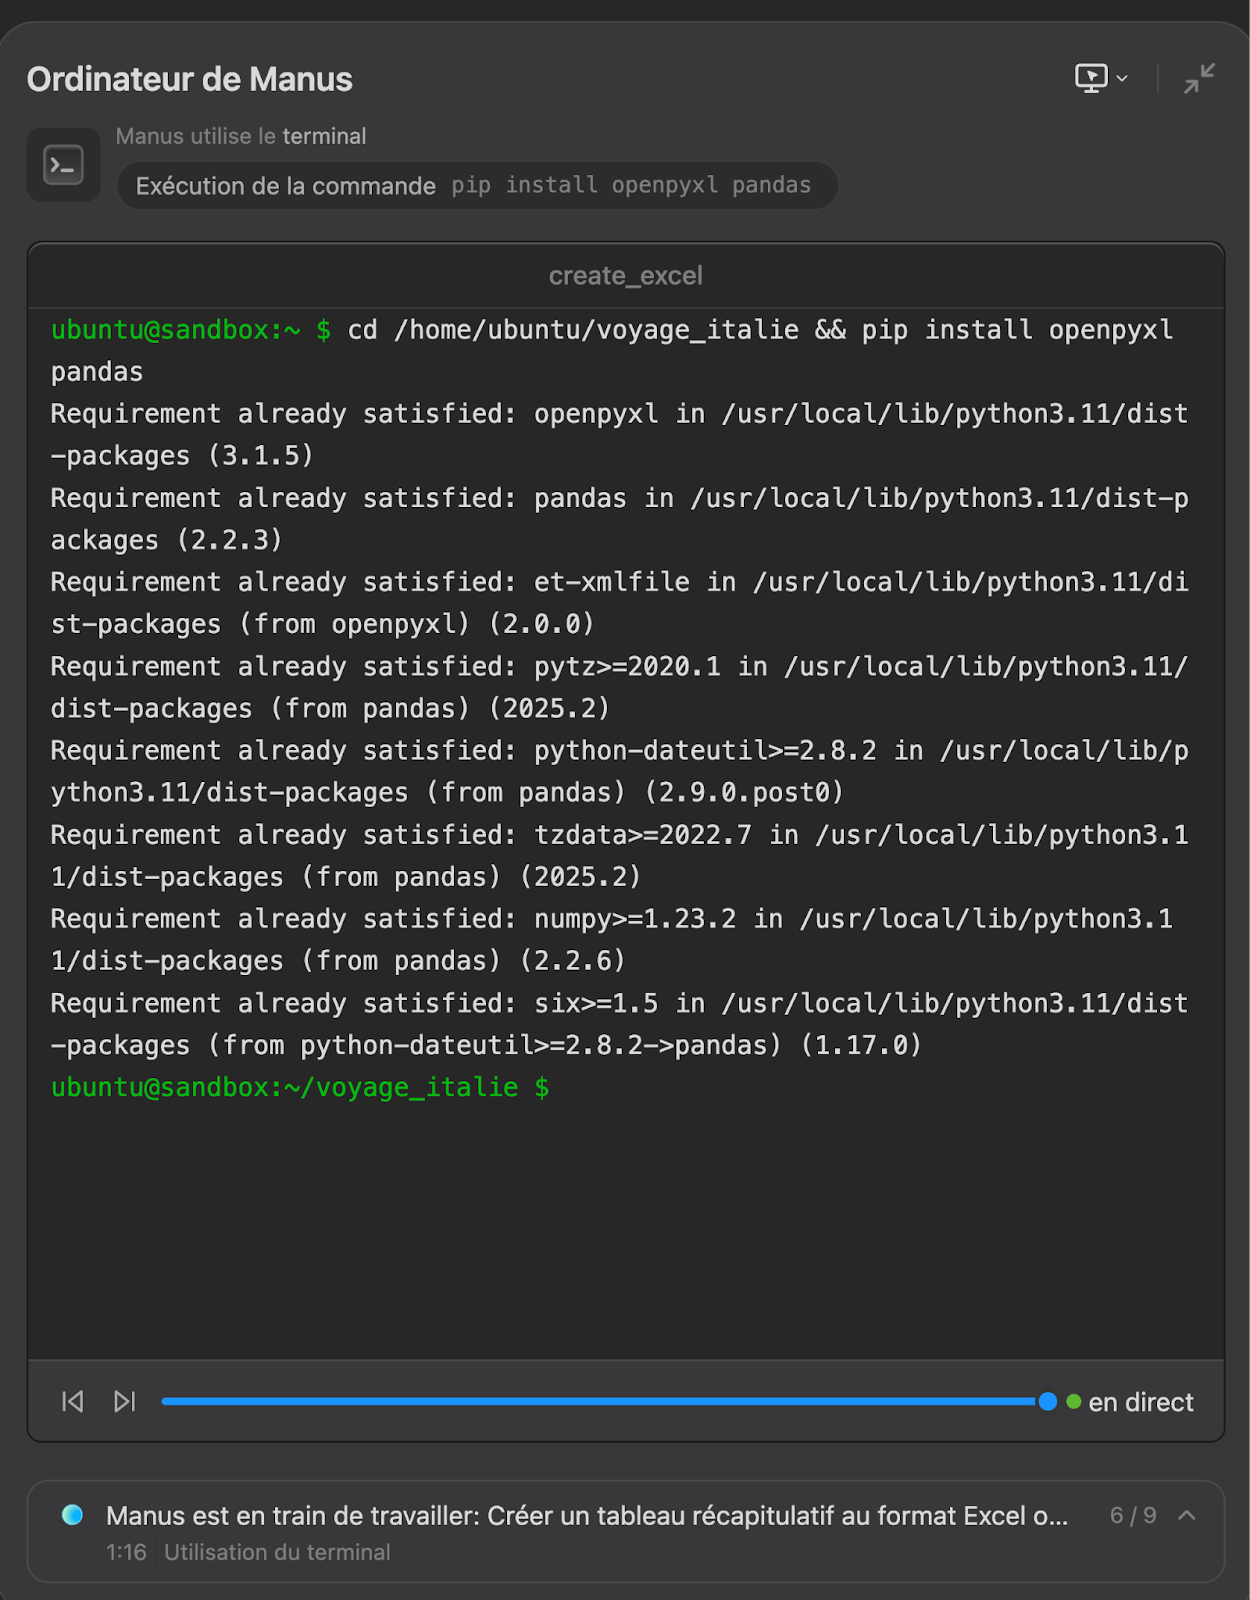
Task: Open the 'Manus est en train de travailler' status
Action: [587, 1516]
